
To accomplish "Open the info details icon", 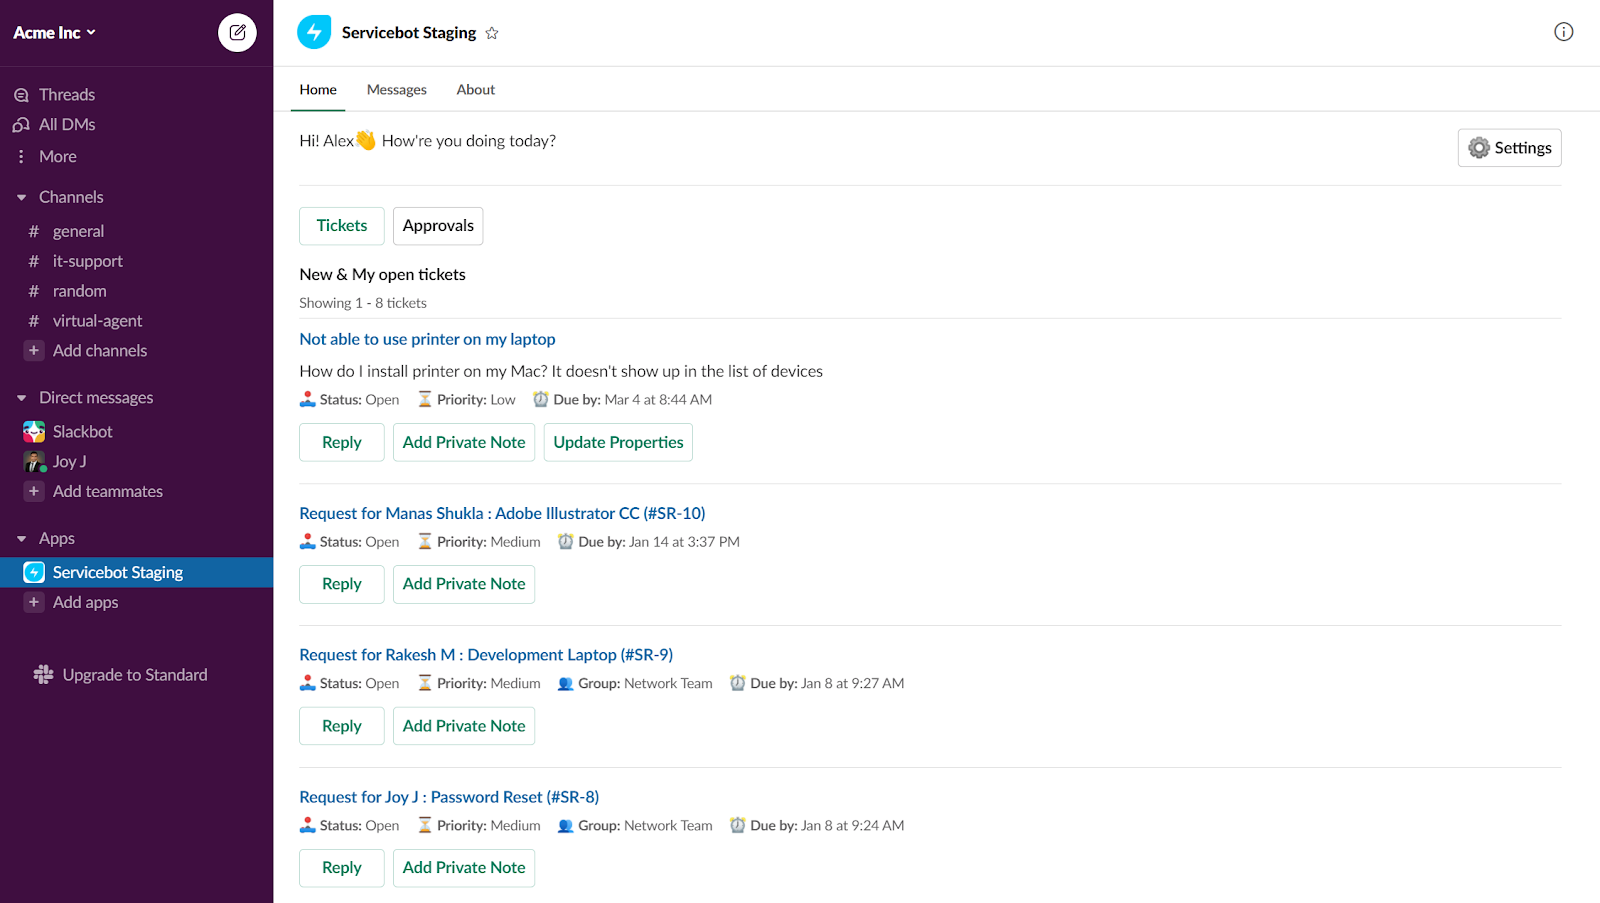I will click(1564, 32).
